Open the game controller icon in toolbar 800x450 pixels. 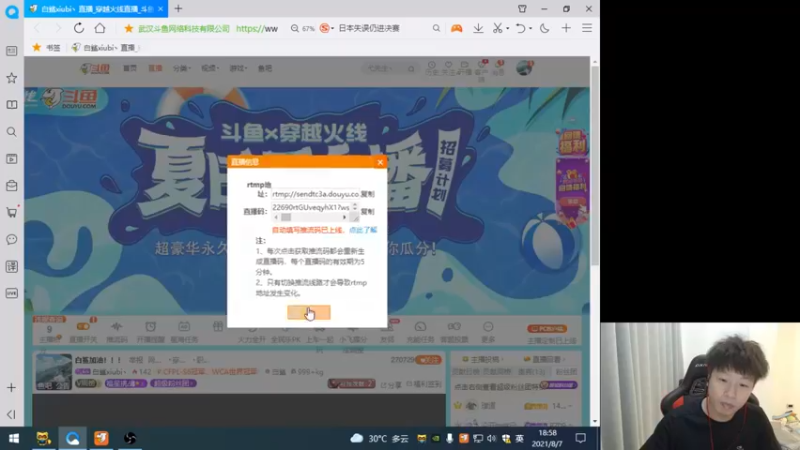coord(457,28)
